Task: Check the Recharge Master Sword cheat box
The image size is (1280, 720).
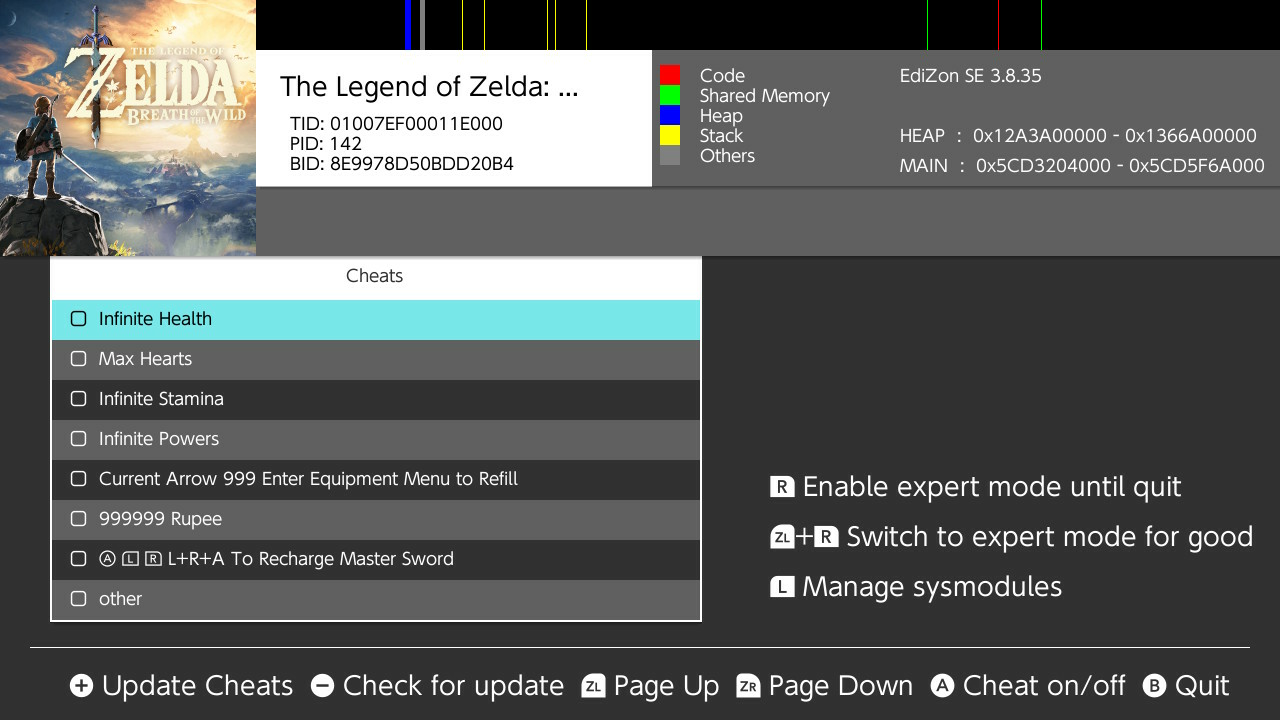Action: tap(79, 559)
